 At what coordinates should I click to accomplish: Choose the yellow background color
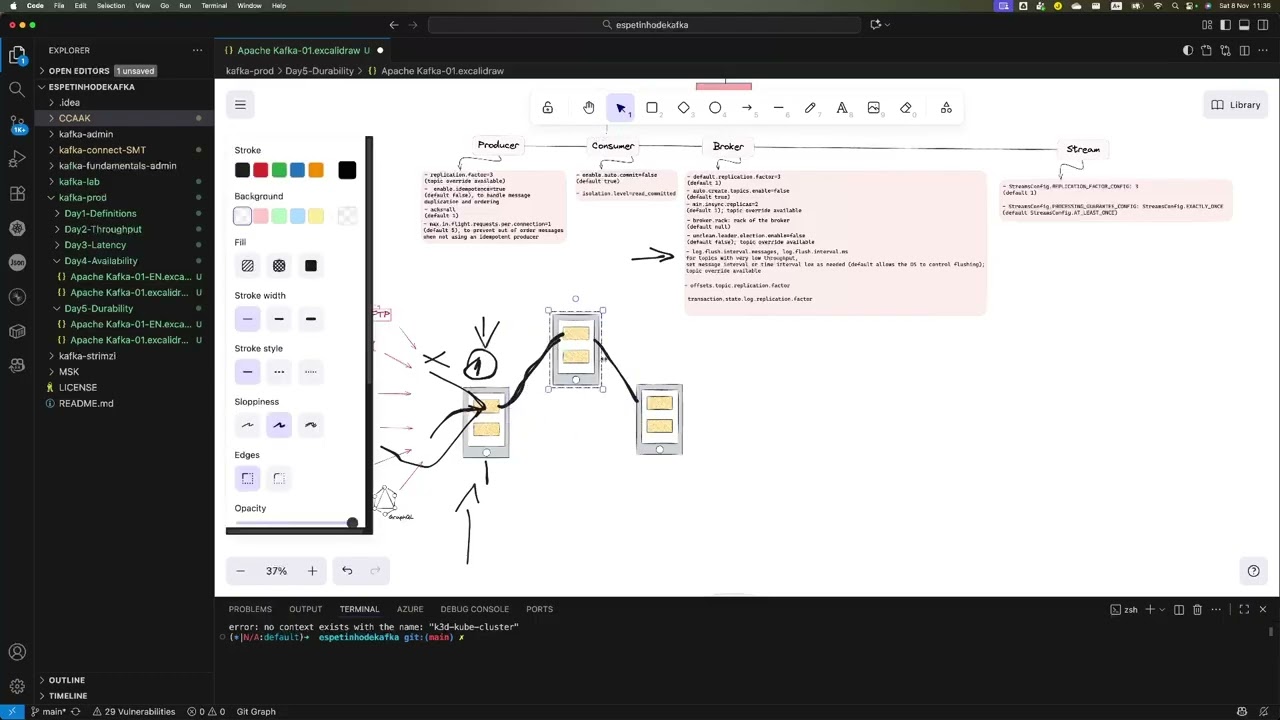pyautogui.click(x=316, y=216)
